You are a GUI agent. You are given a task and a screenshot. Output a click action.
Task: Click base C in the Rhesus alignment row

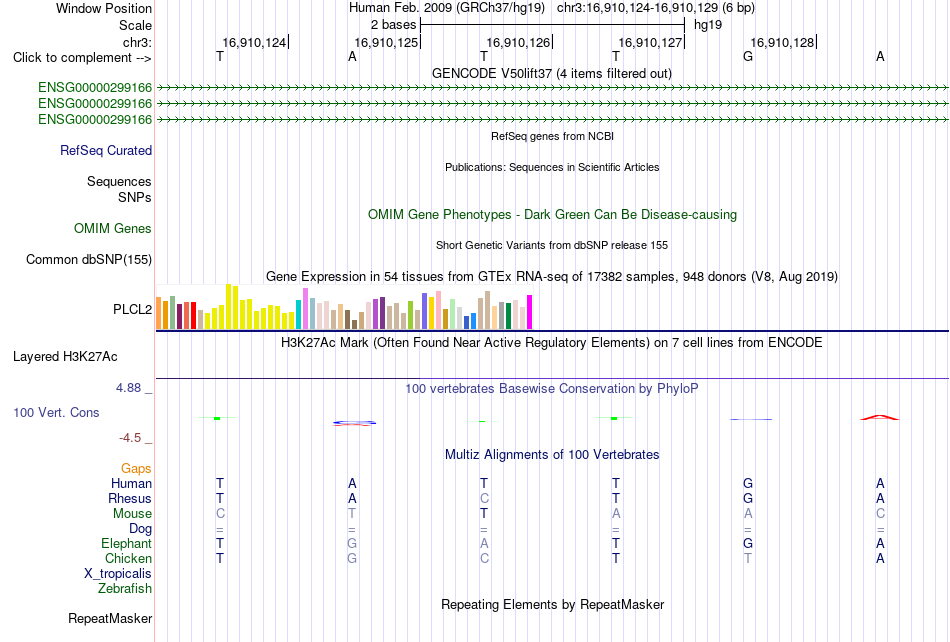[484, 498]
